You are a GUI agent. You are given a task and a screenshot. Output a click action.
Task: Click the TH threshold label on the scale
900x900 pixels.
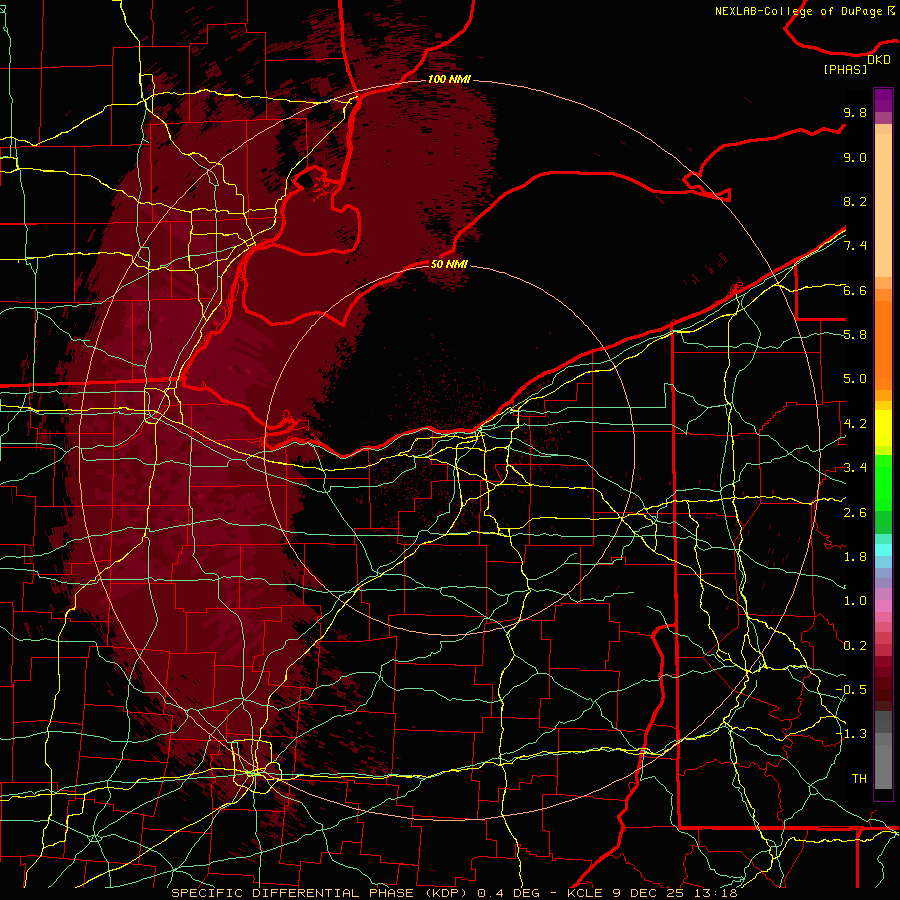(x=859, y=779)
